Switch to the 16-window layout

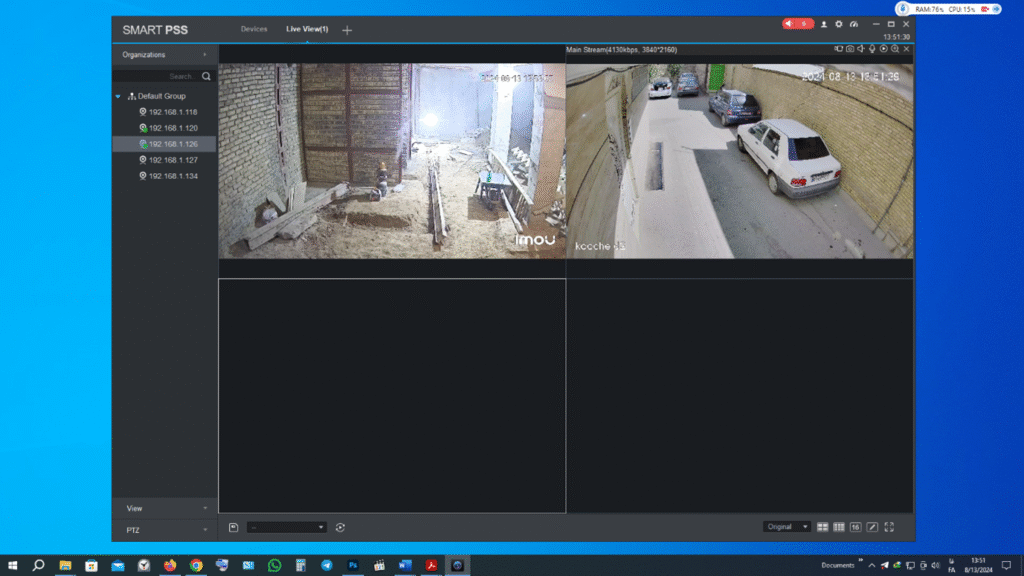pos(856,527)
